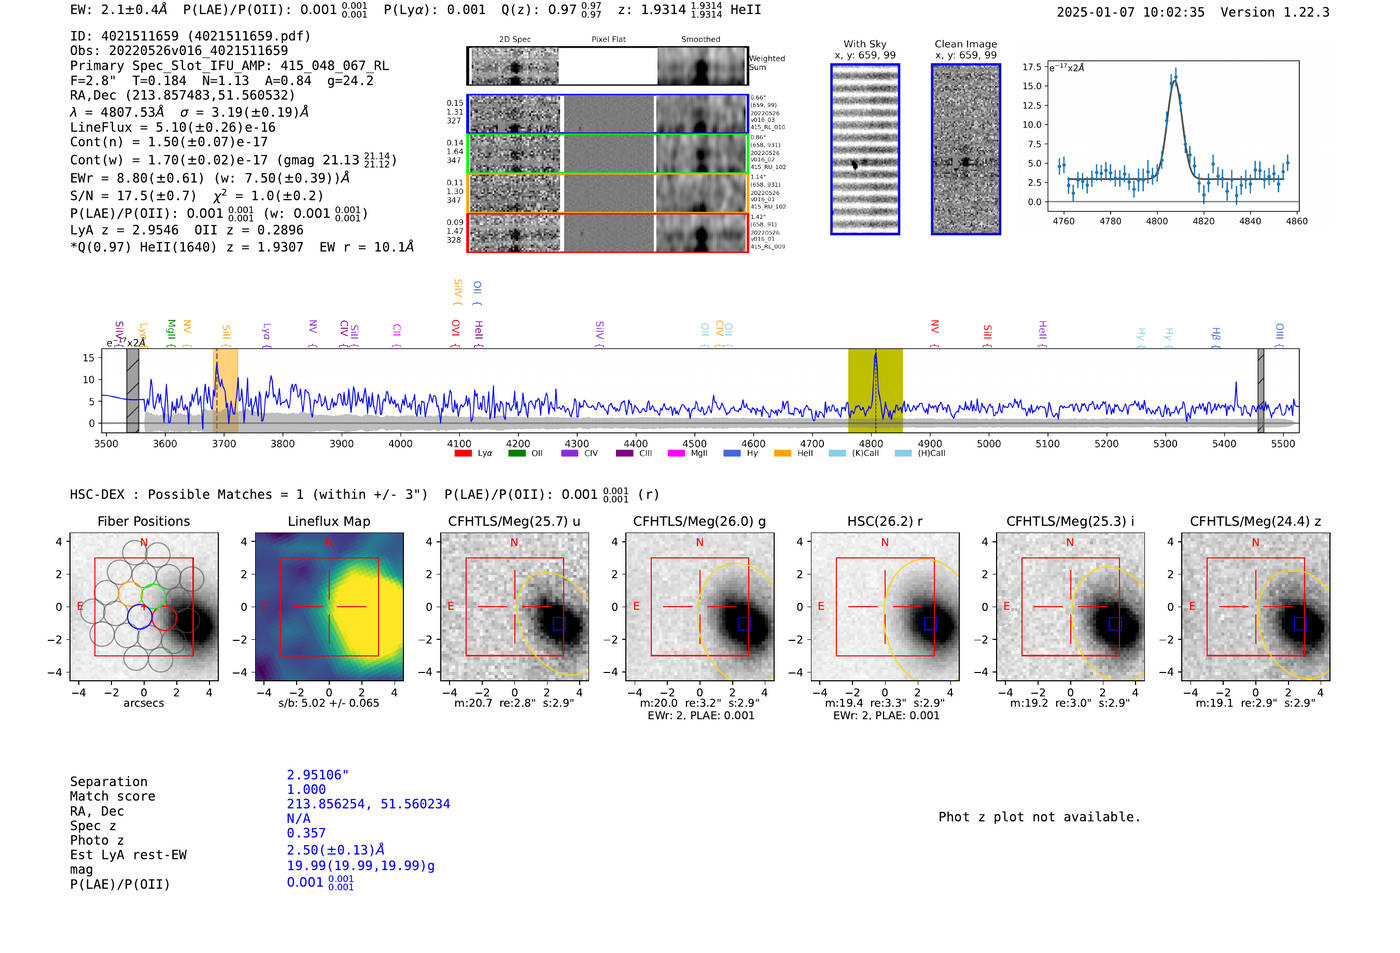Click the Gaussian emission line fit plot

click(x=1175, y=136)
